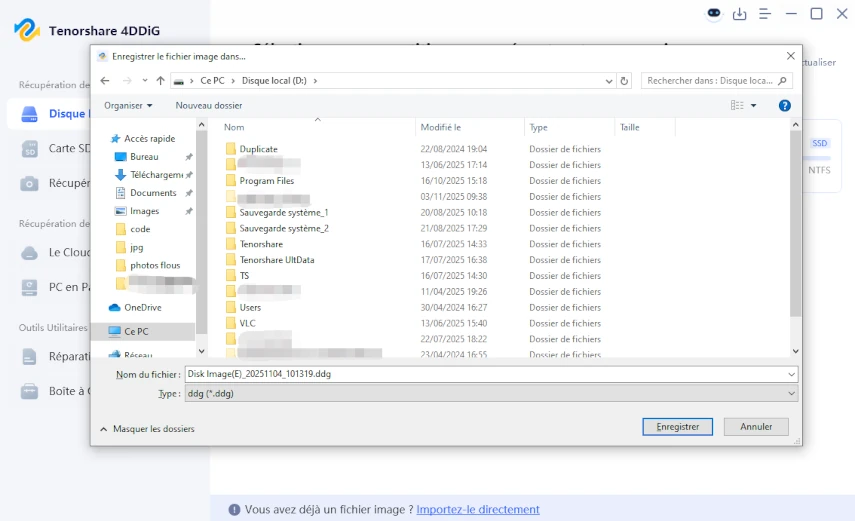Image resolution: width=855 pixels, height=521 pixels.
Task: Click the download icon in title bar
Action: tap(740, 14)
